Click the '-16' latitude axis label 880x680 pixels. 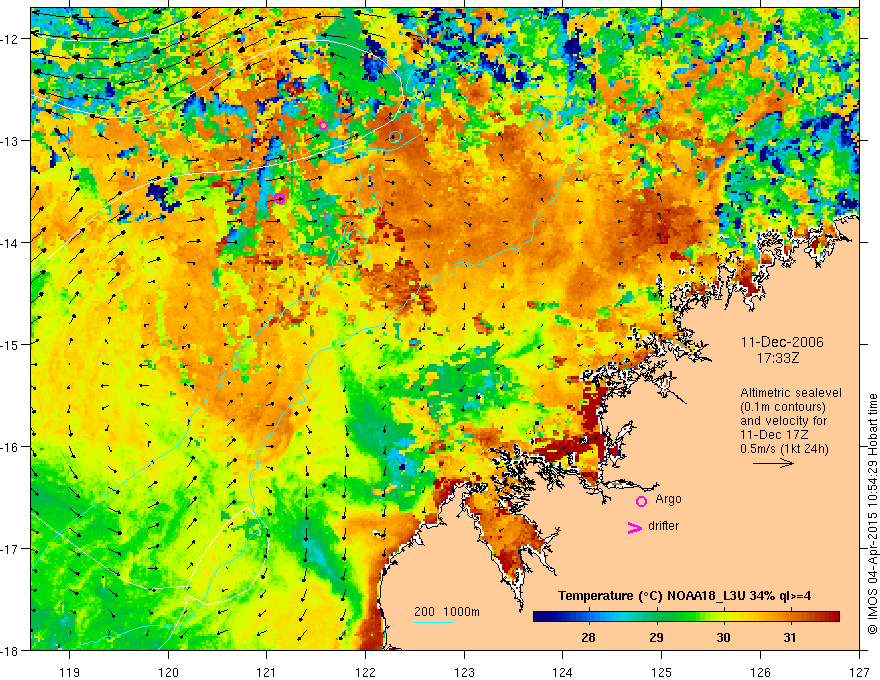point(11,447)
